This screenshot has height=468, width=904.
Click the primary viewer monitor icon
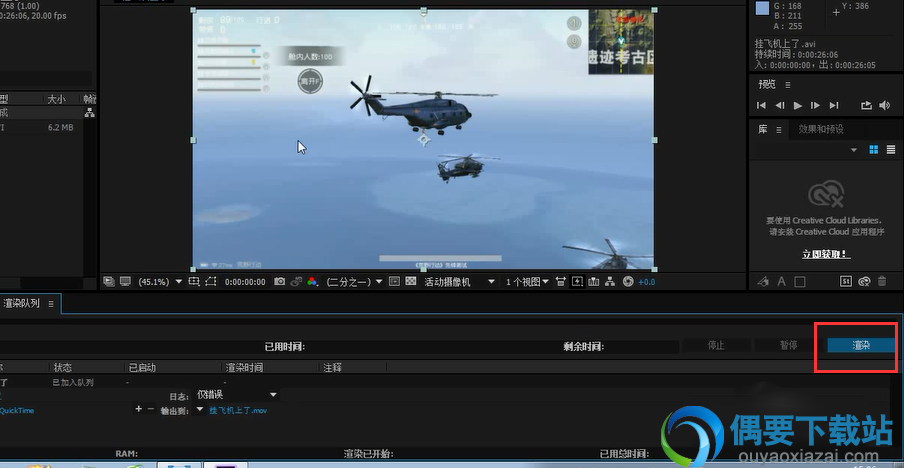125,282
